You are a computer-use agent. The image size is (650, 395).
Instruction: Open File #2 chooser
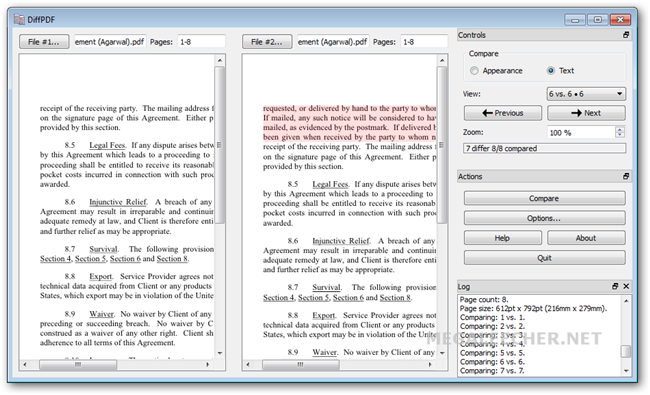coord(267,42)
